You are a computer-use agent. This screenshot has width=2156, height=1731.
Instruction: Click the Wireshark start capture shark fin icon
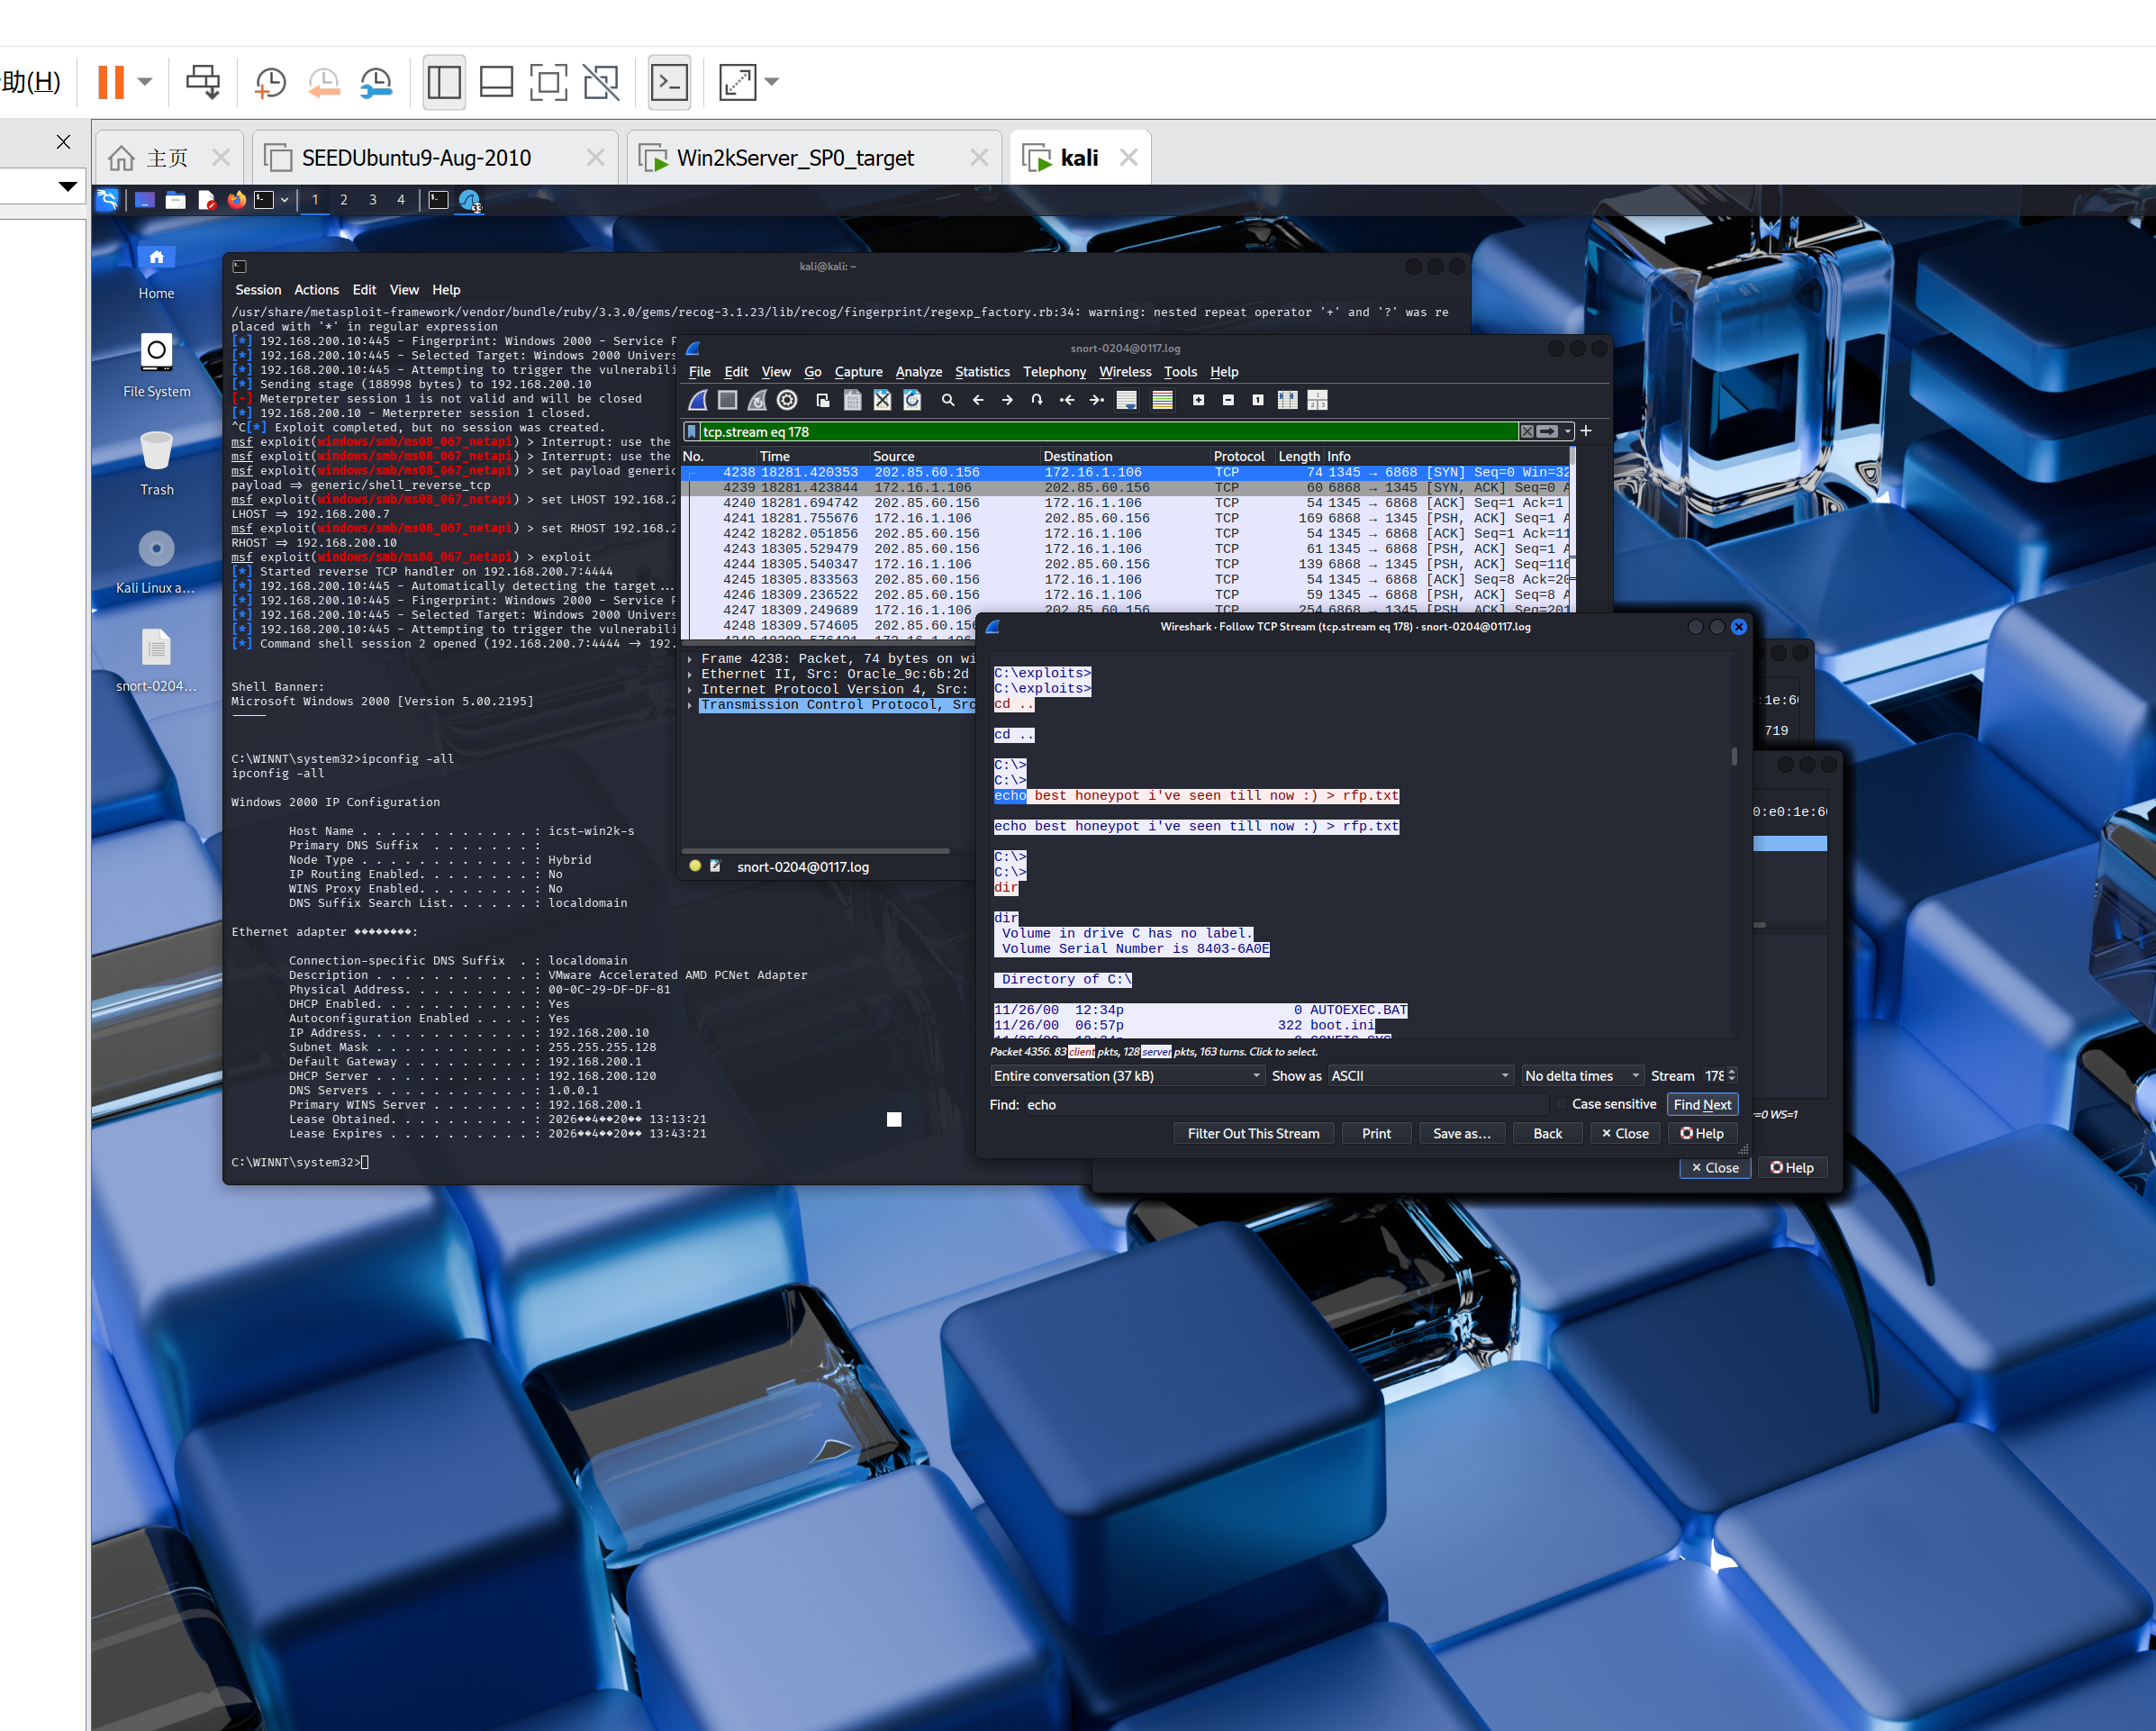698,400
